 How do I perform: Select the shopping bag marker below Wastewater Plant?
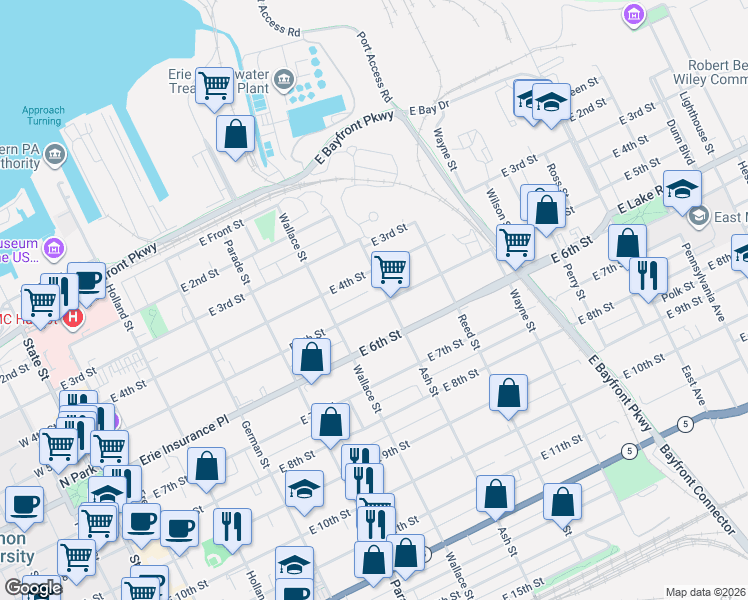(235, 137)
